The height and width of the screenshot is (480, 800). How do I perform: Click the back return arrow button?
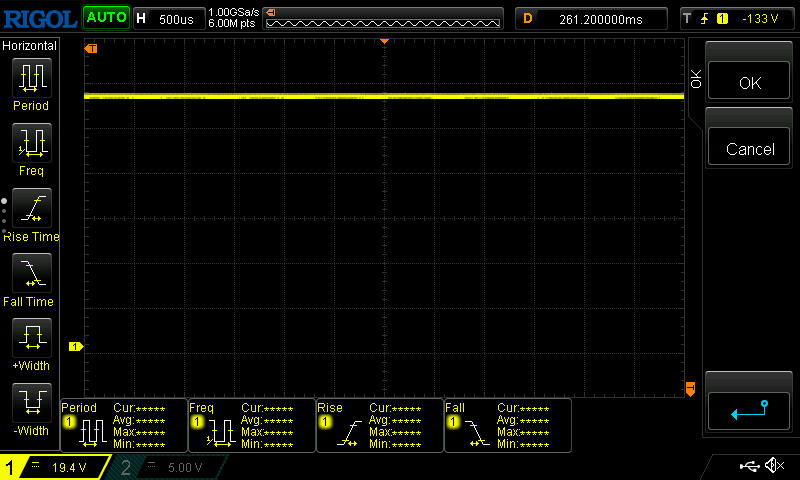click(x=749, y=410)
